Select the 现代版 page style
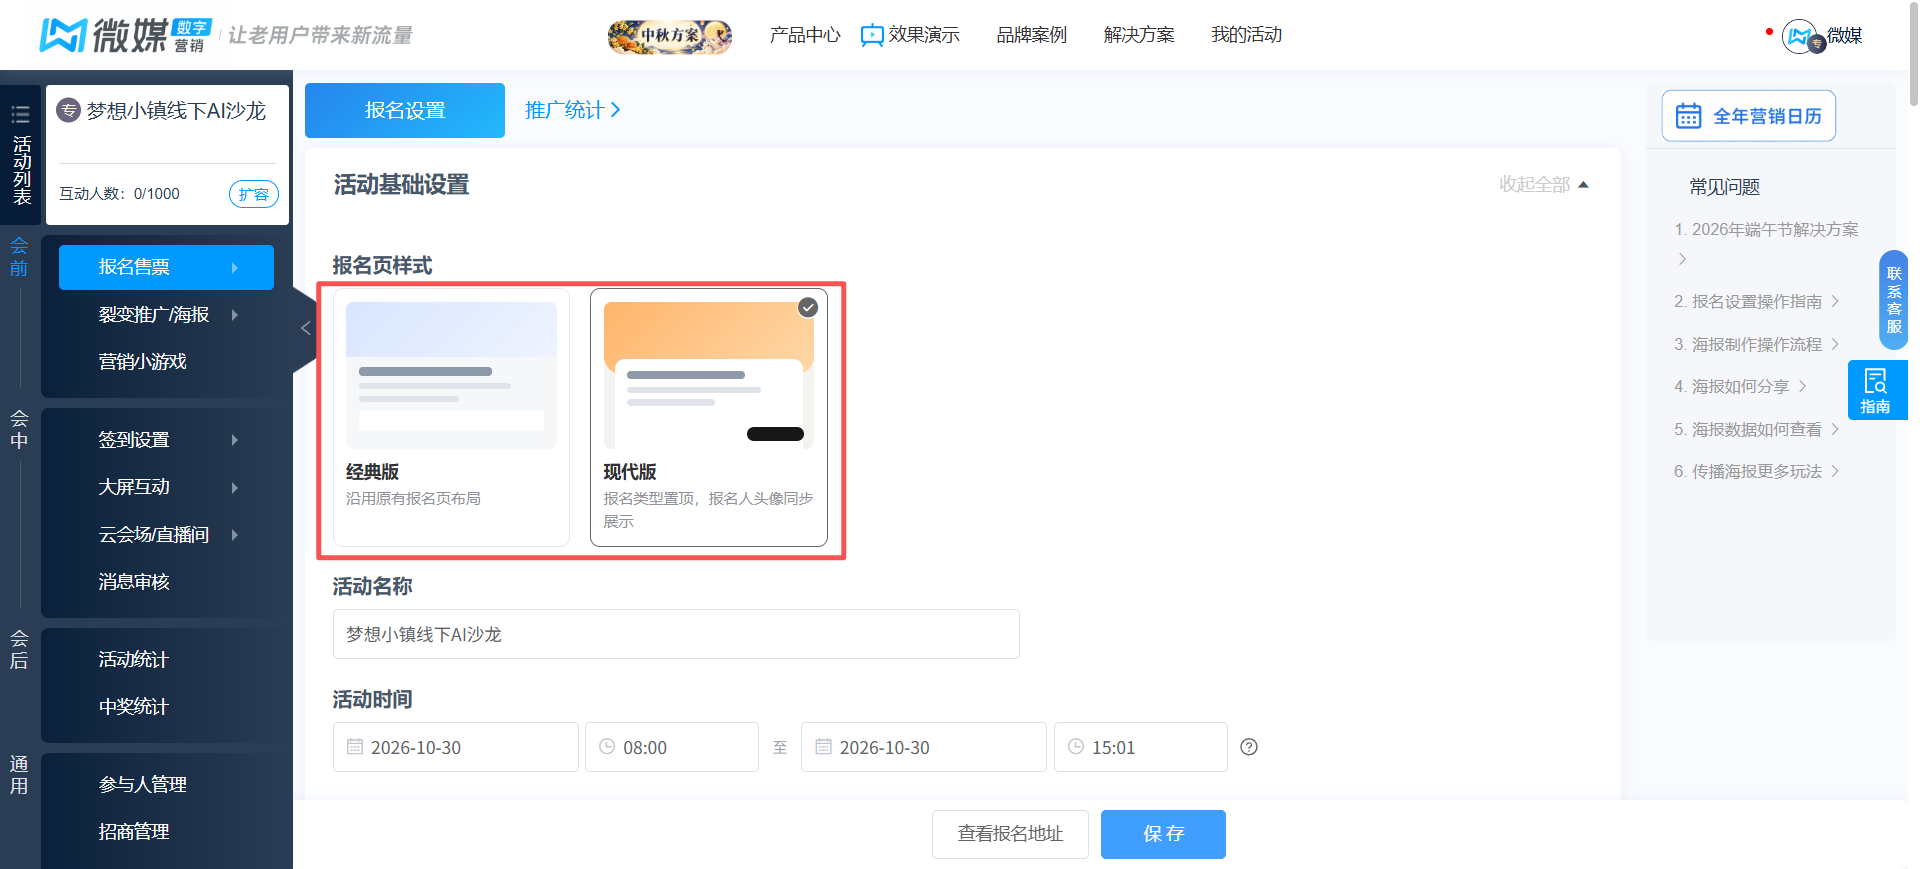1920x869 pixels. [x=709, y=417]
